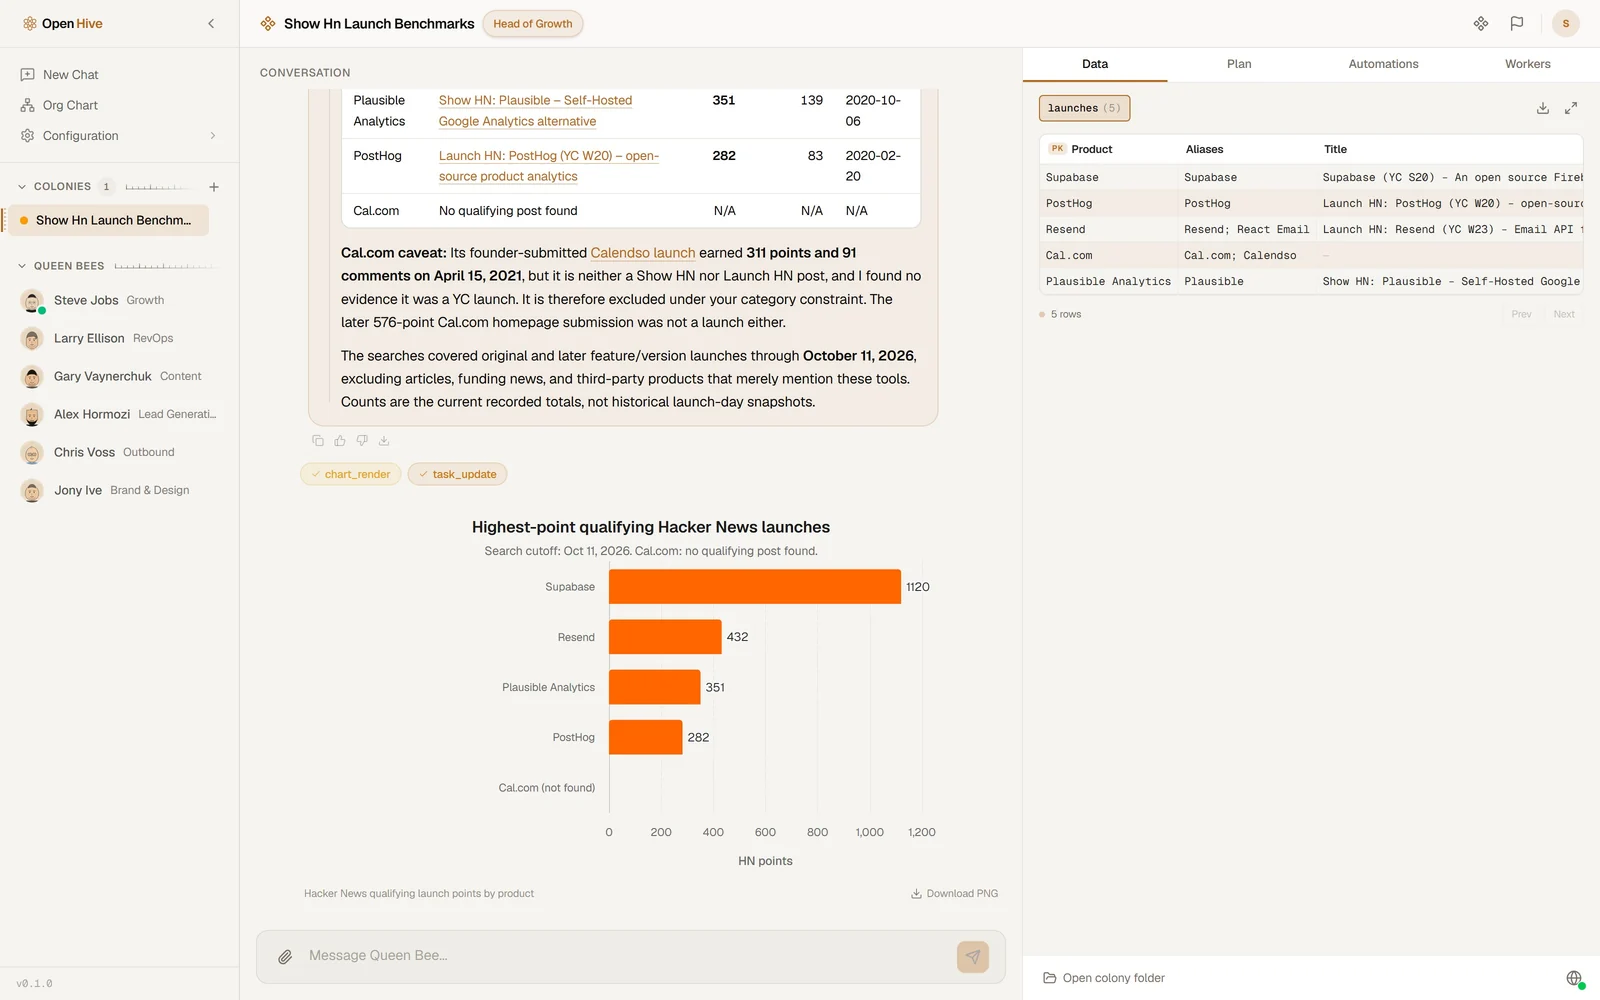Give the response a thumbs down
This screenshot has height=1000, width=1600.
point(362,441)
